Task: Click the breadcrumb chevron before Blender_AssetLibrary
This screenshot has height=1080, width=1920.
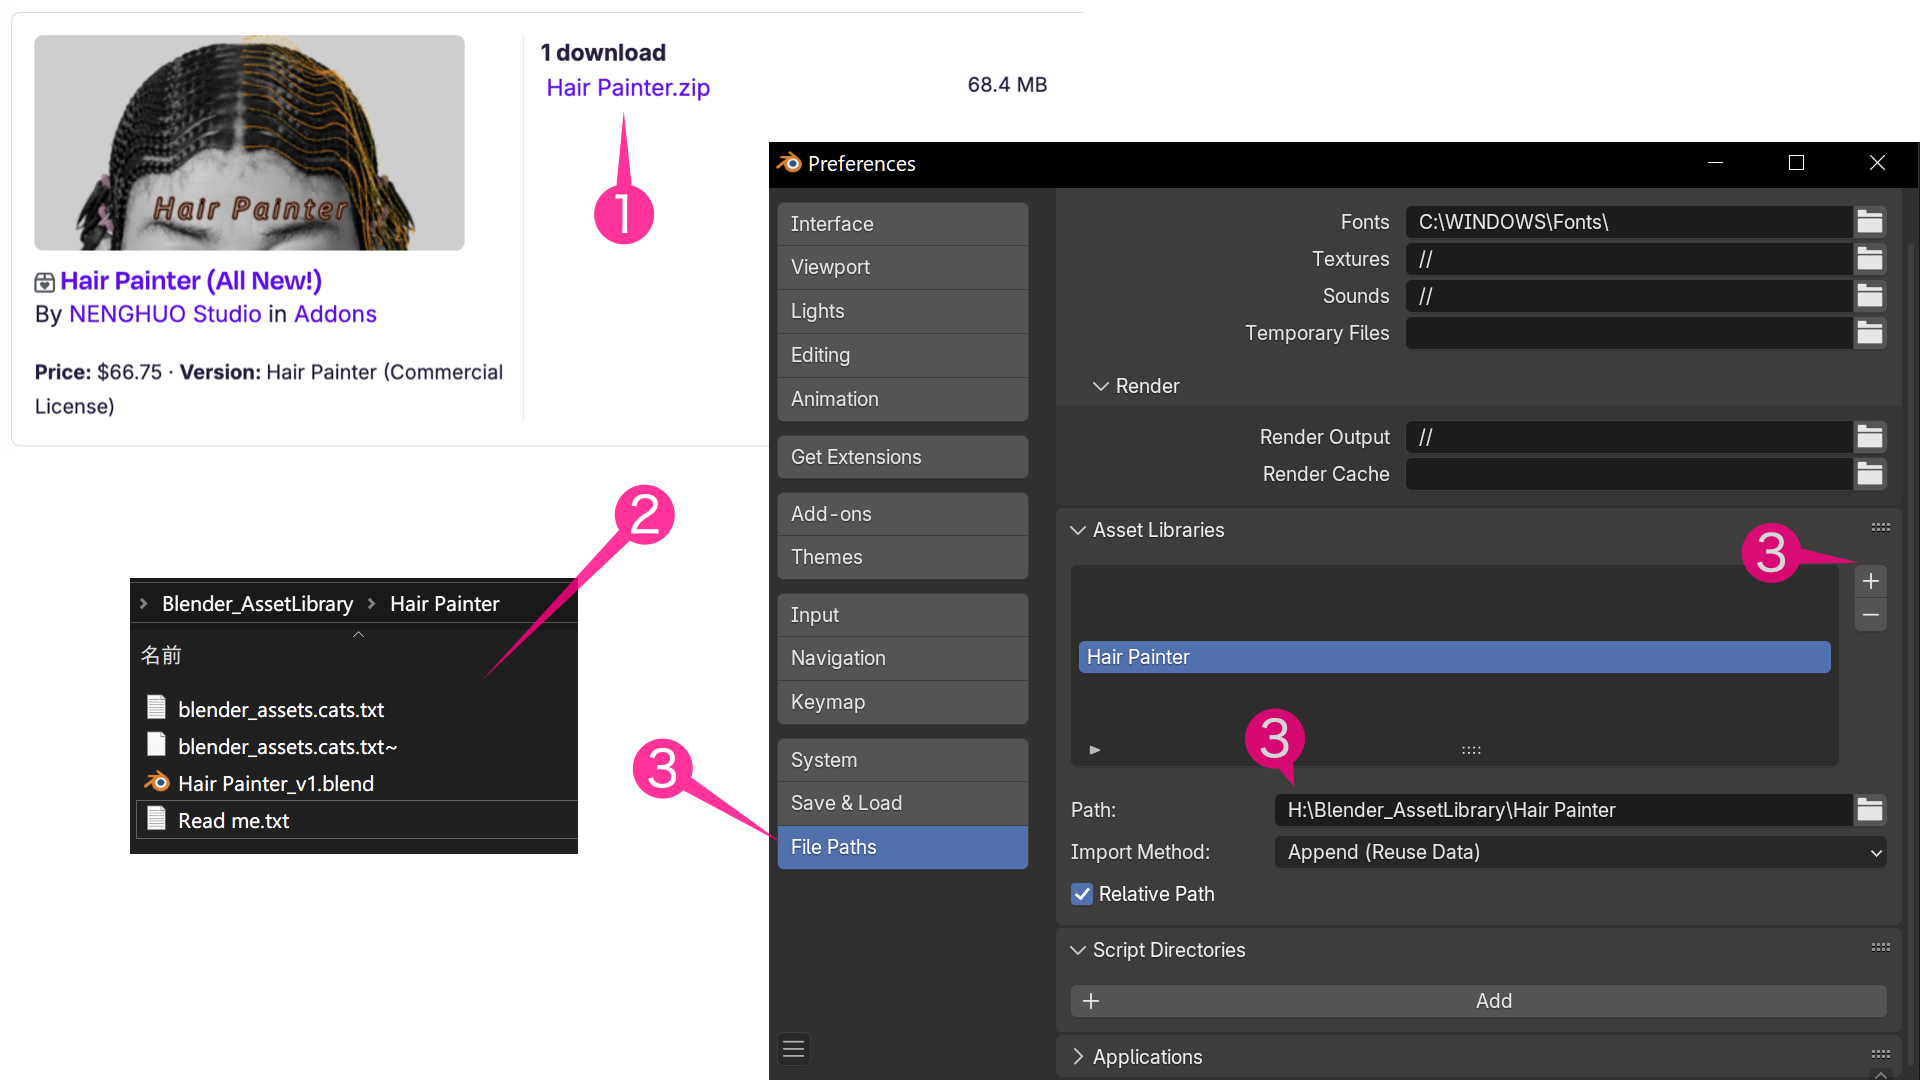Action: coord(144,603)
